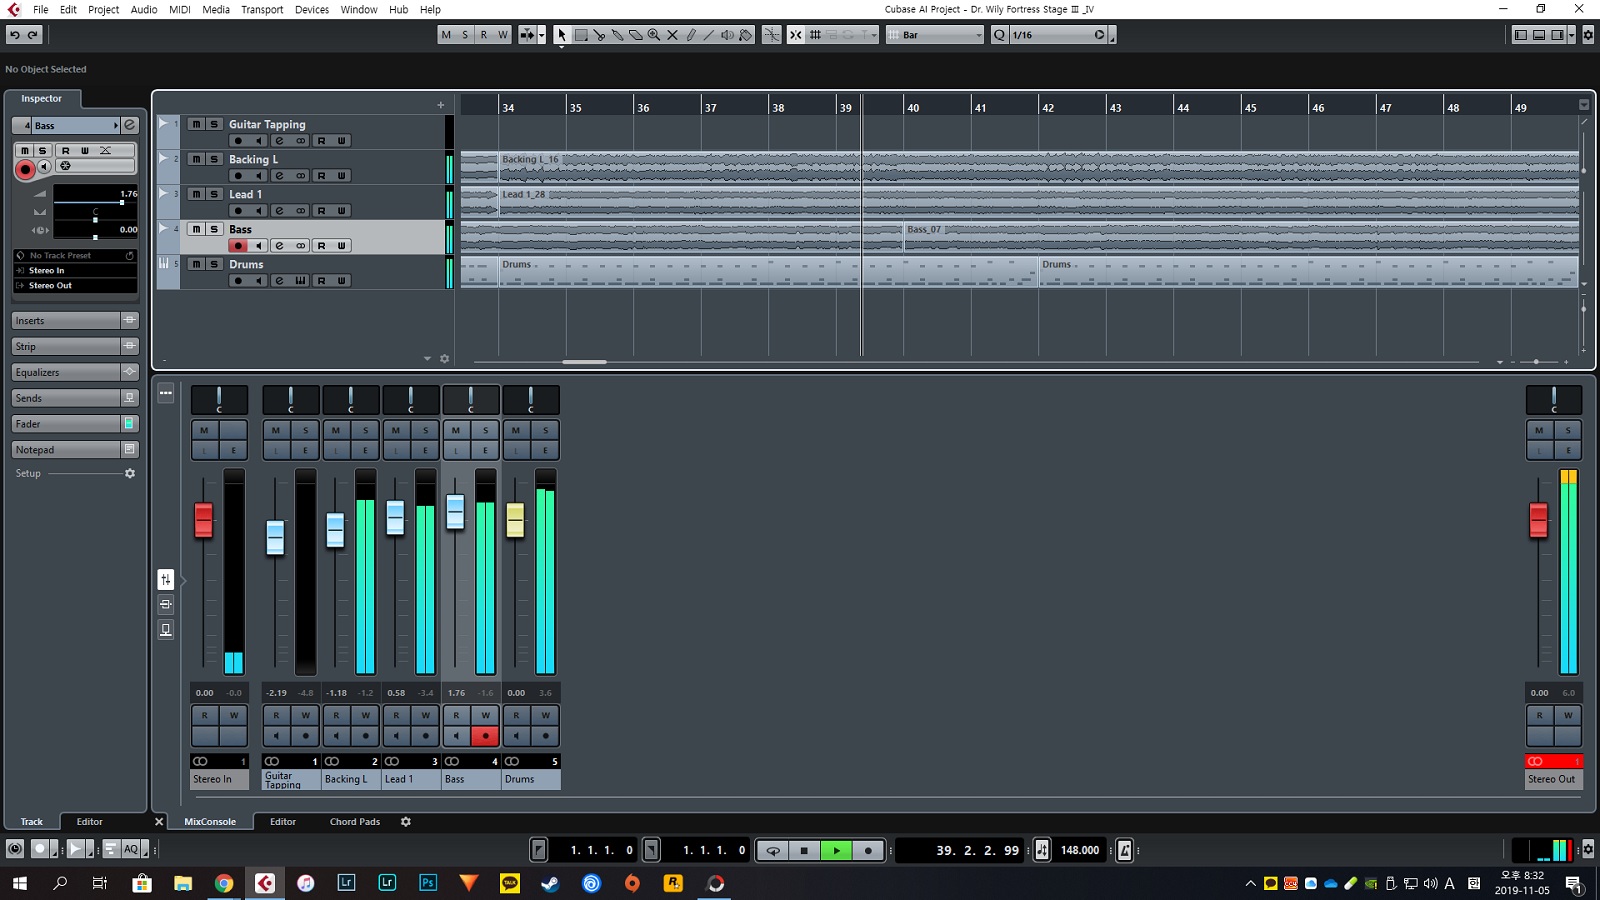Select the Mute (X) tool
Viewport: 1600px width, 900px height.
(x=672, y=35)
